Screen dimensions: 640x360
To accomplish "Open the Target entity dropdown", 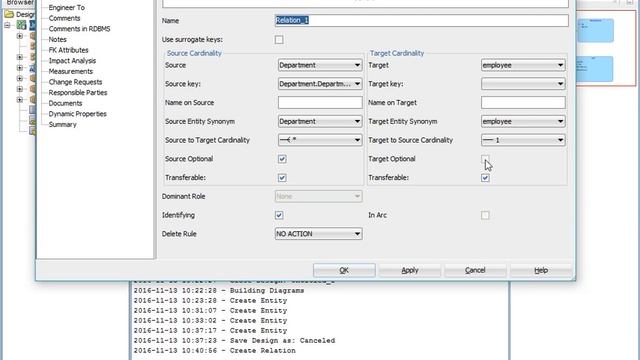I will point(523,65).
